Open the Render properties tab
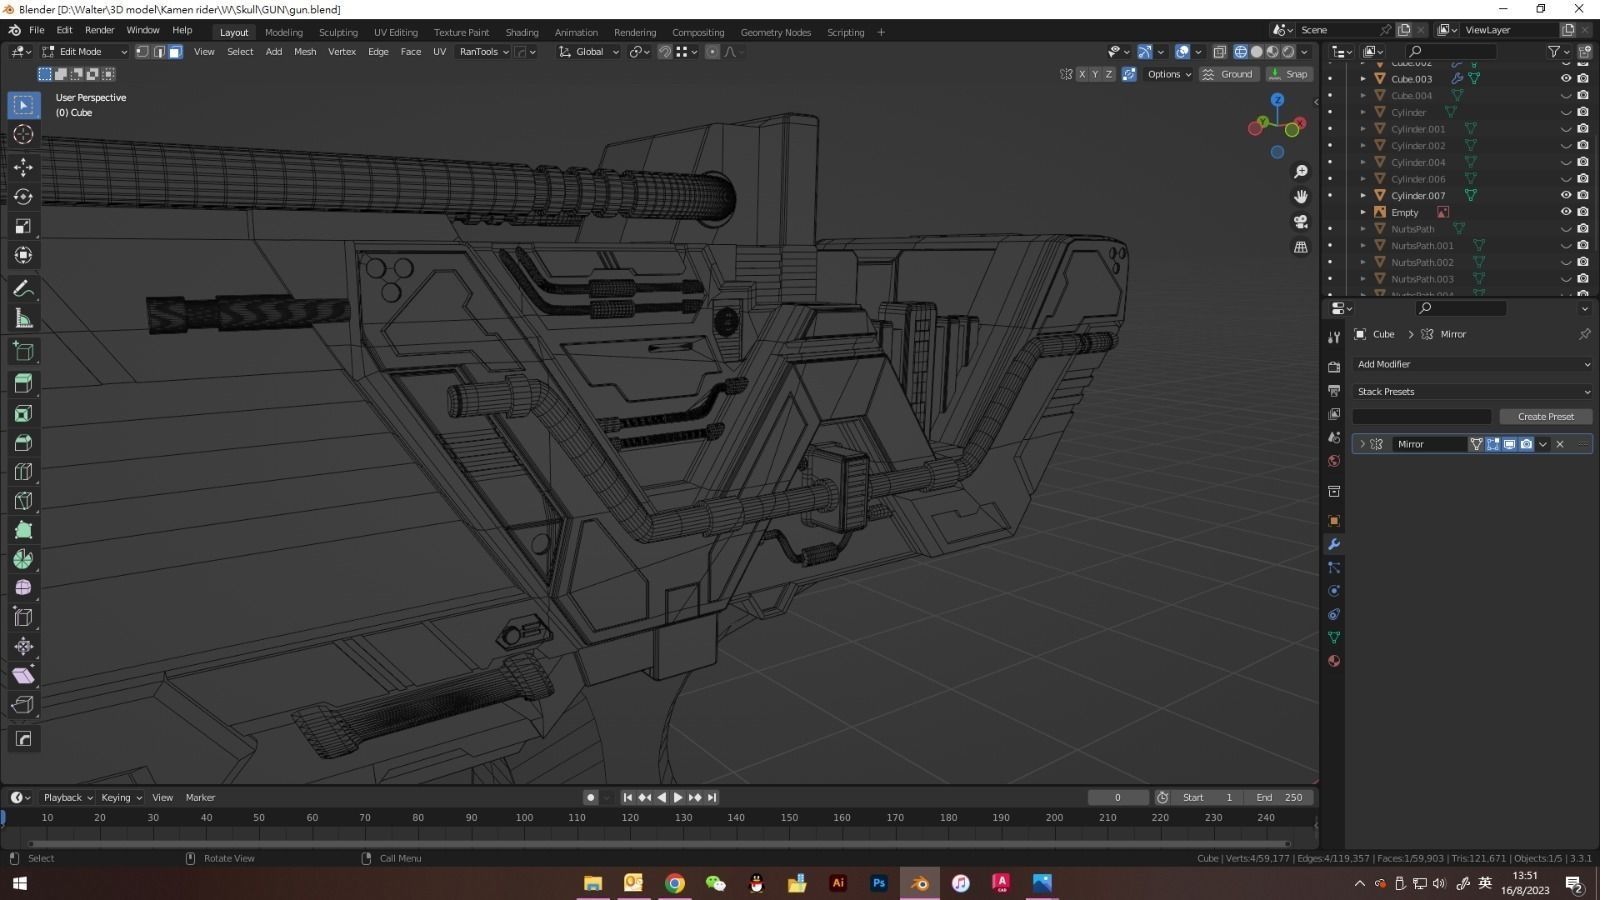The image size is (1600, 900). pyautogui.click(x=1334, y=367)
